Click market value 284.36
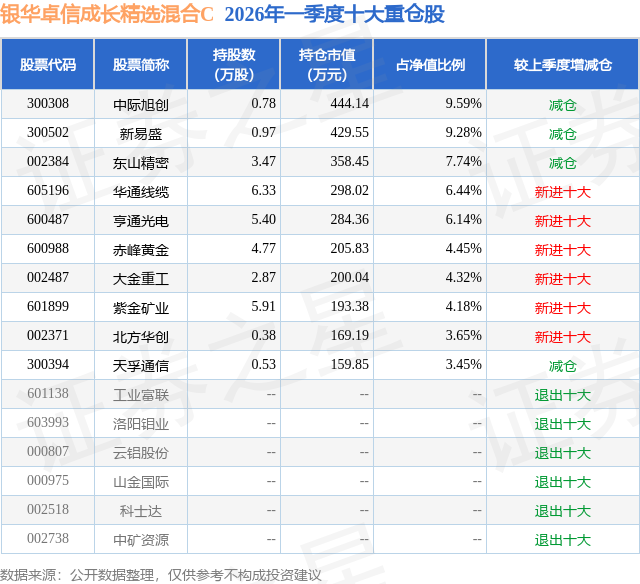The image size is (640, 584). pyautogui.click(x=349, y=220)
